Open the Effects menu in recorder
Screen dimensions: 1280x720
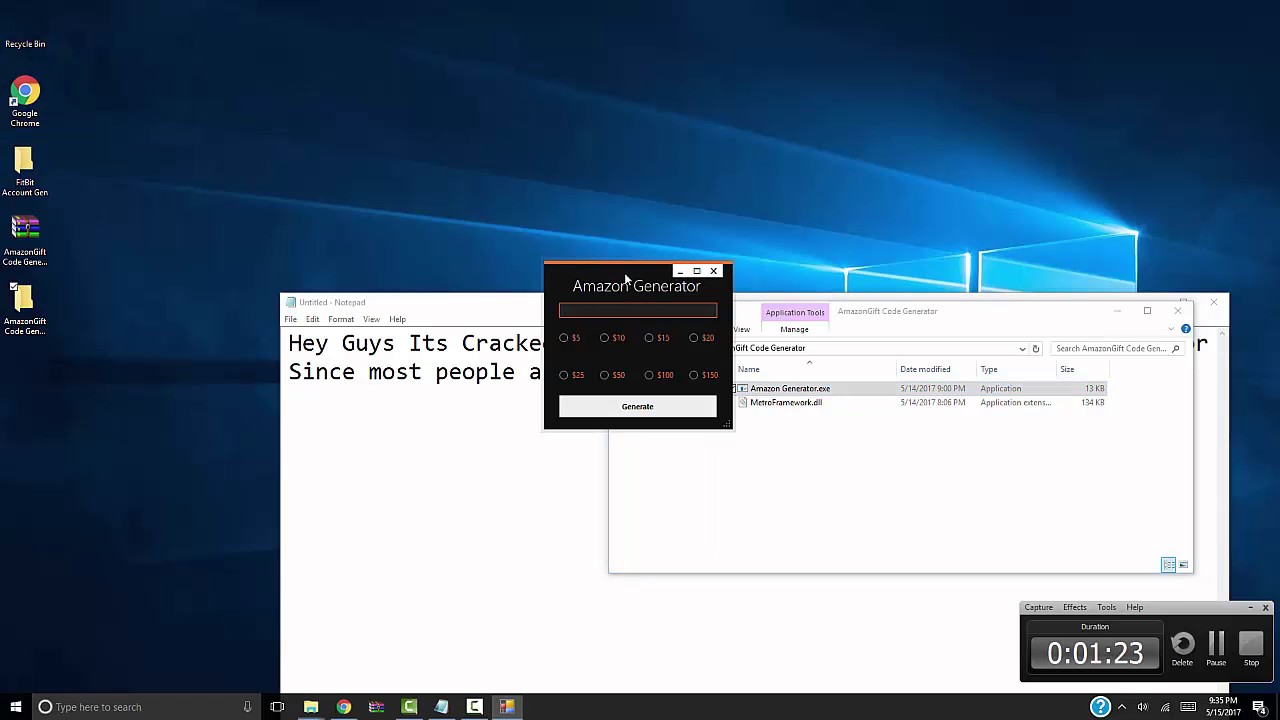[x=1075, y=607]
